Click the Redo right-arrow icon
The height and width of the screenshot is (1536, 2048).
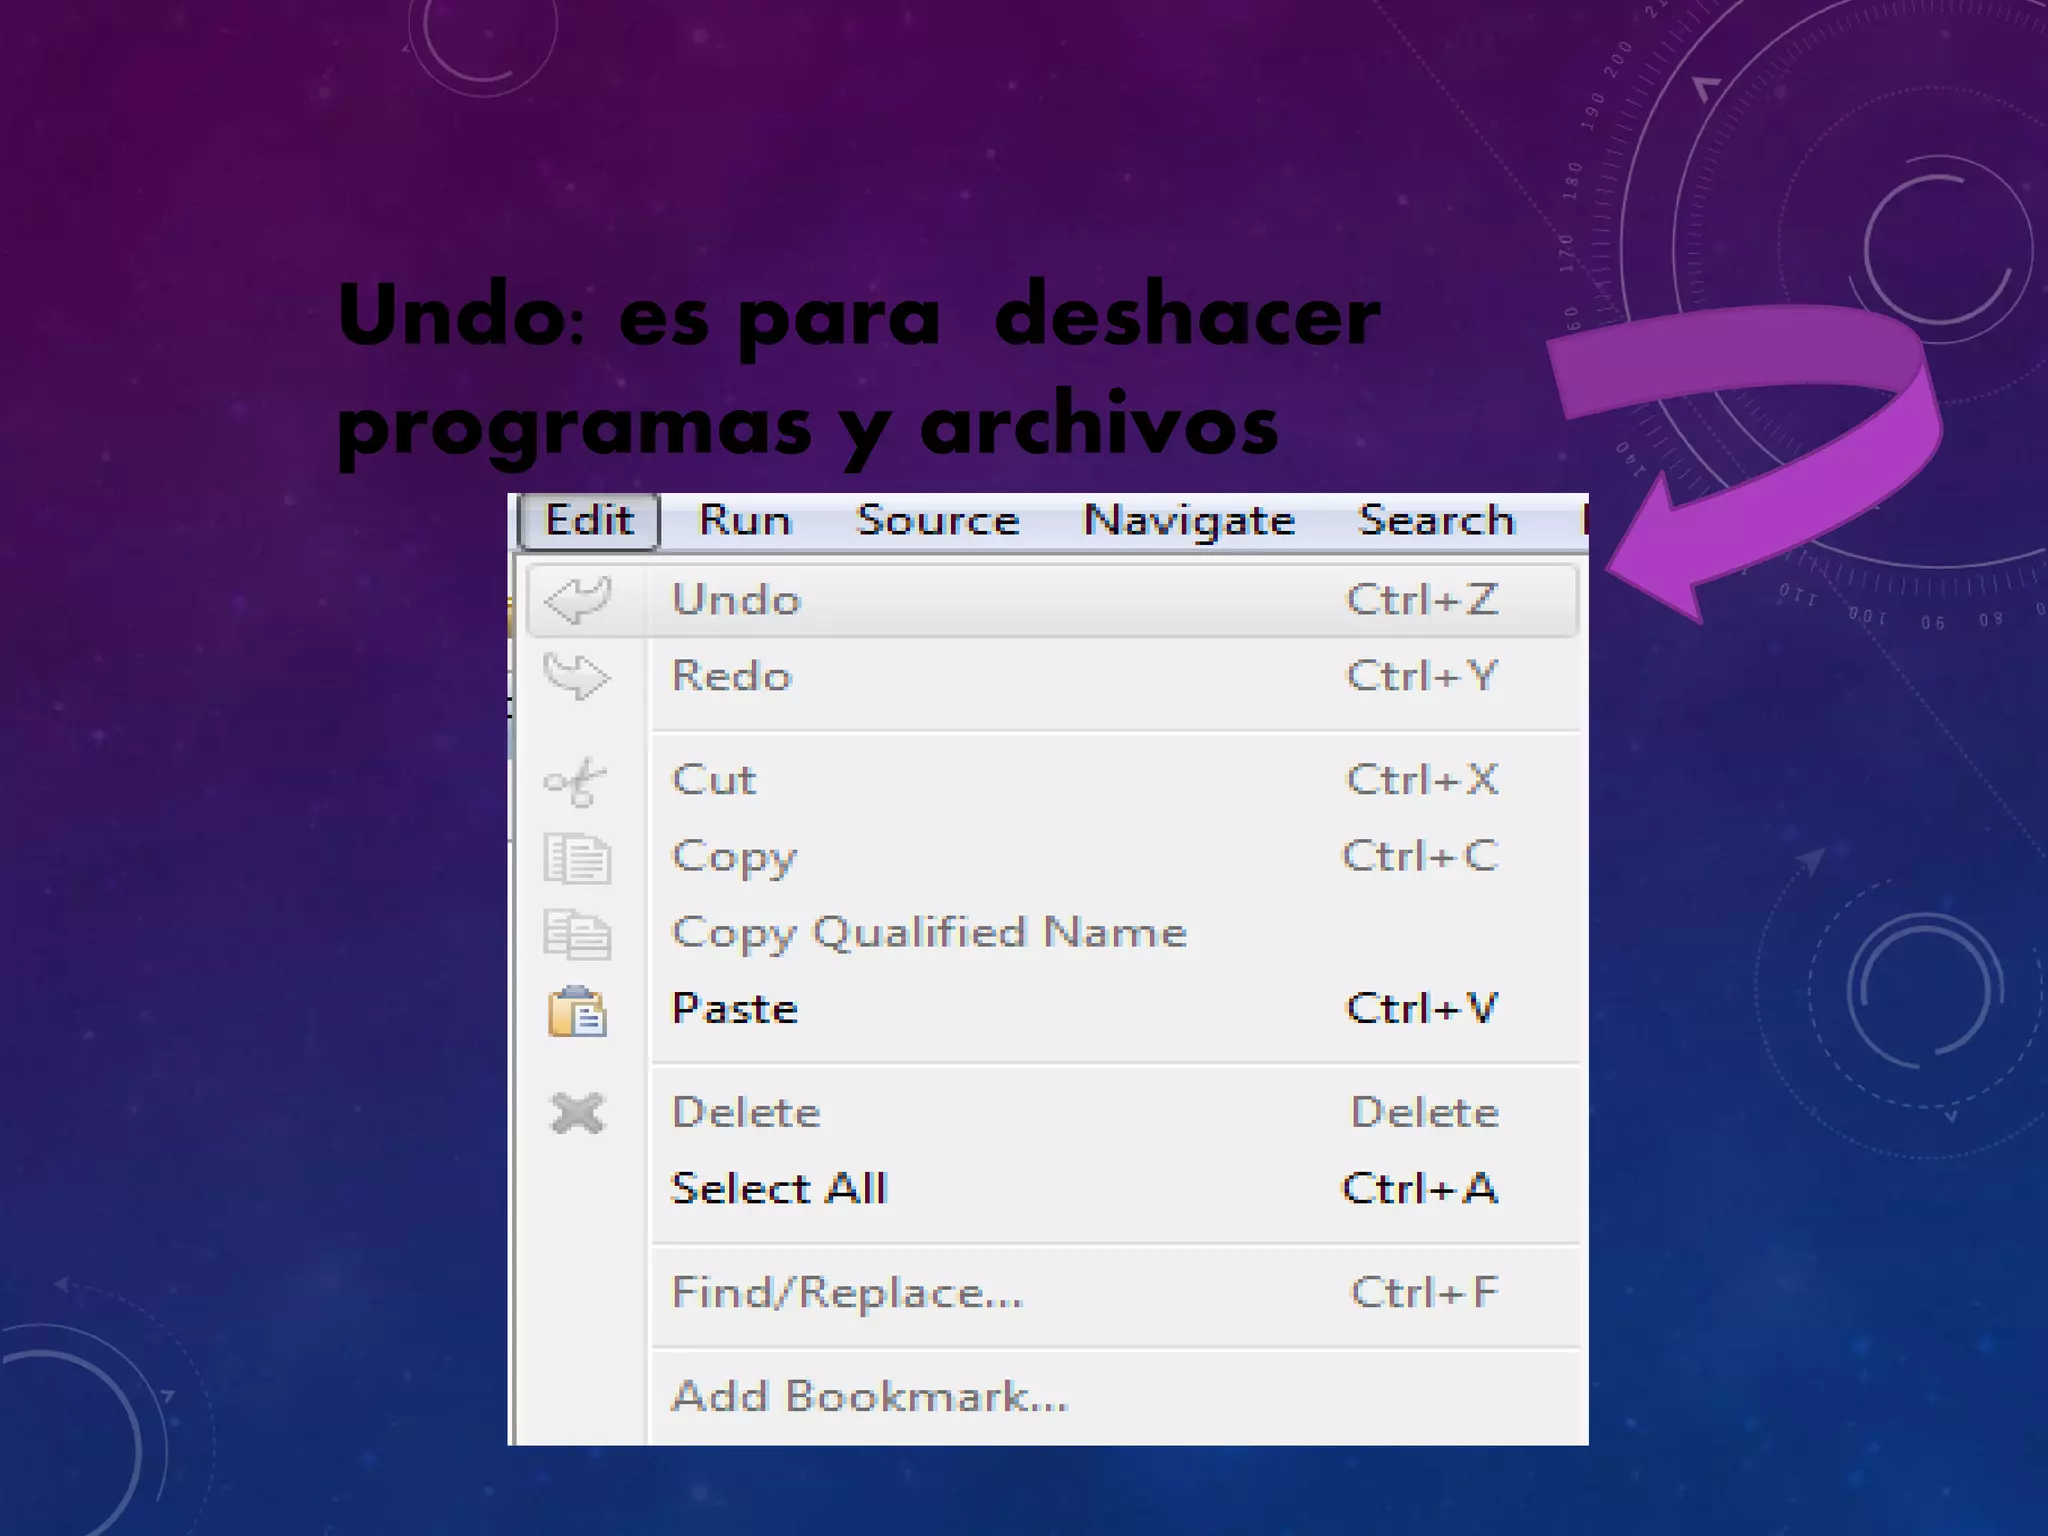click(x=577, y=676)
